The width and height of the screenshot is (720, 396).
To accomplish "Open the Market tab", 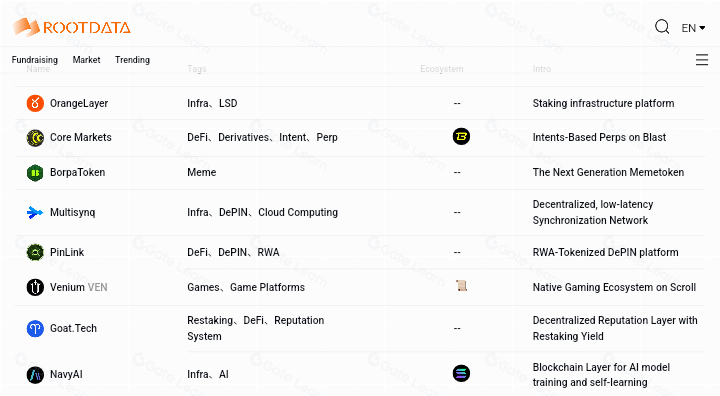I will tap(86, 60).
